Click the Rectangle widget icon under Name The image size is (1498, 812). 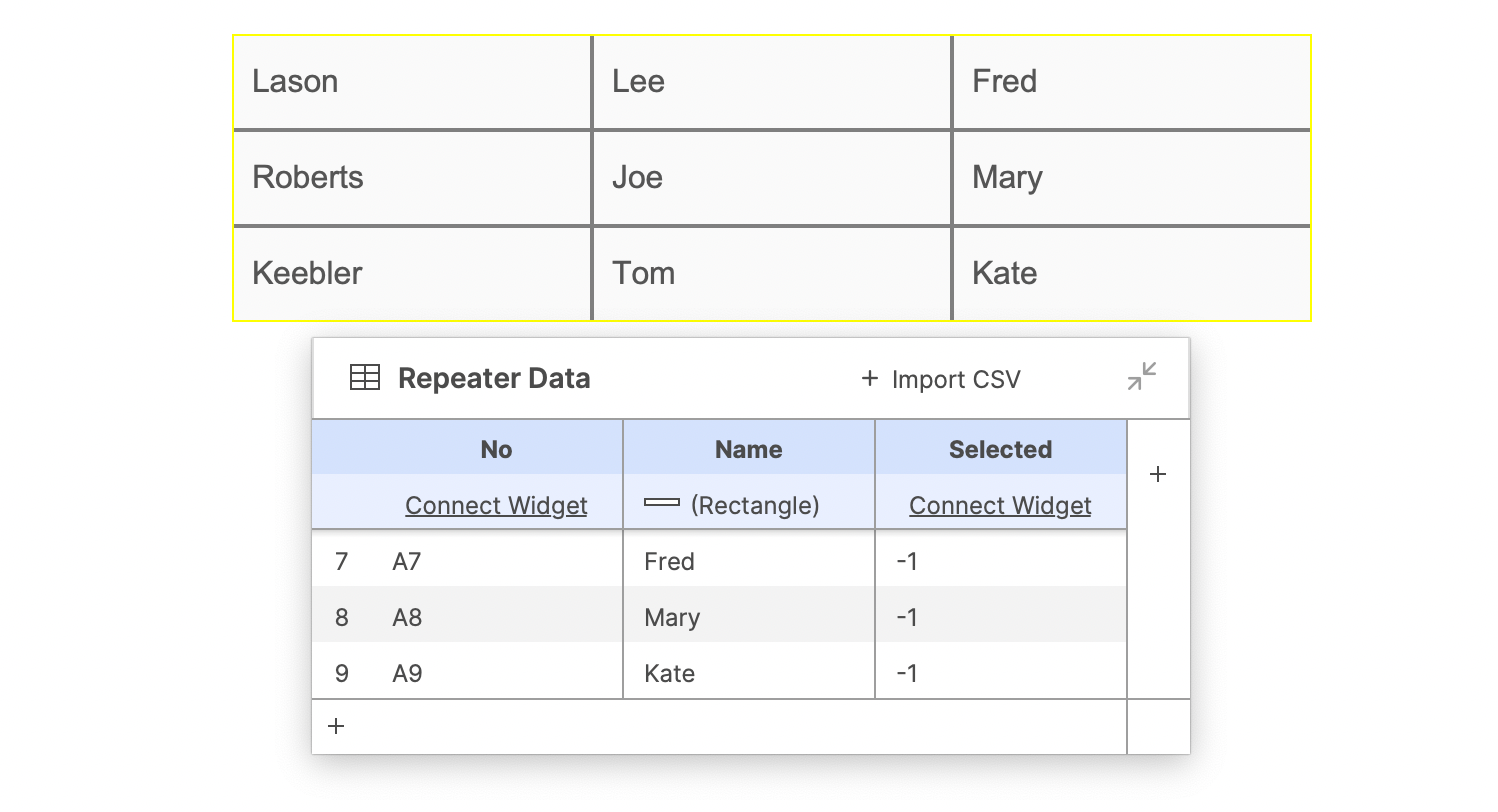click(662, 503)
